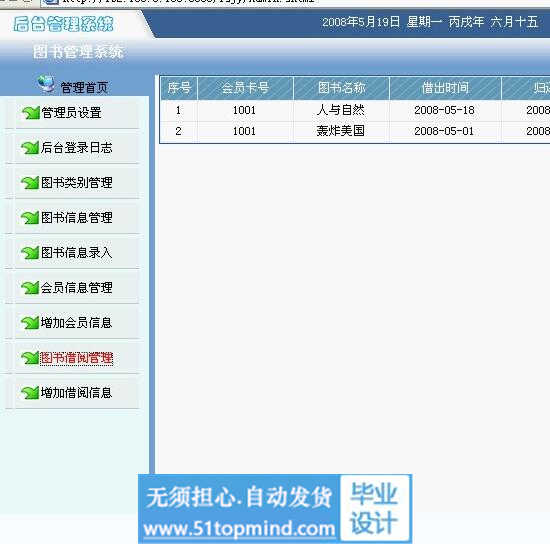Image resolution: width=550 pixels, height=544 pixels.
Task: Click the 借出时间 column header
Action: pos(445,88)
